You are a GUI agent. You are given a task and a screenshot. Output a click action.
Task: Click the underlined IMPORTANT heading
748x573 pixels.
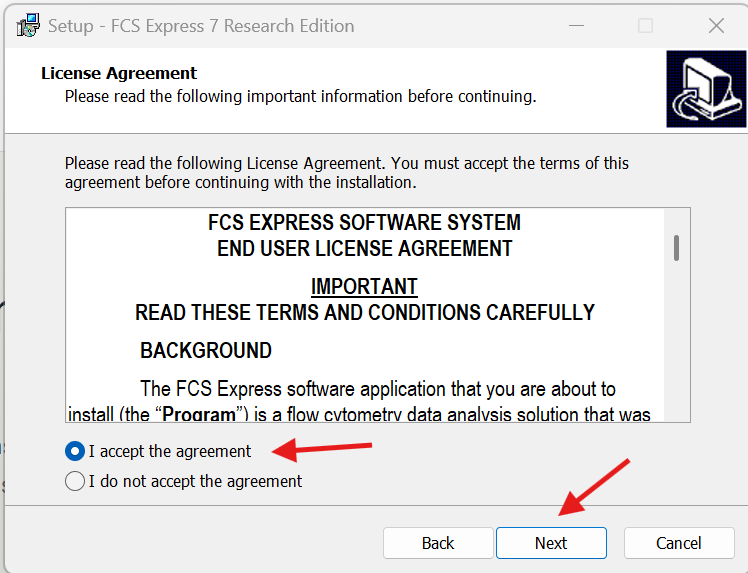[364, 287]
